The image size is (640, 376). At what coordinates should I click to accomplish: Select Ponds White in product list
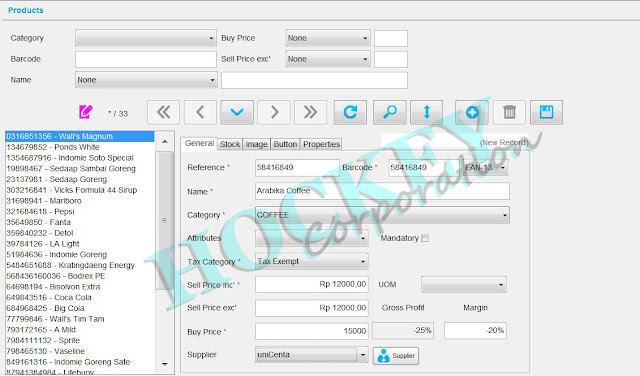(x=80, y=147)
